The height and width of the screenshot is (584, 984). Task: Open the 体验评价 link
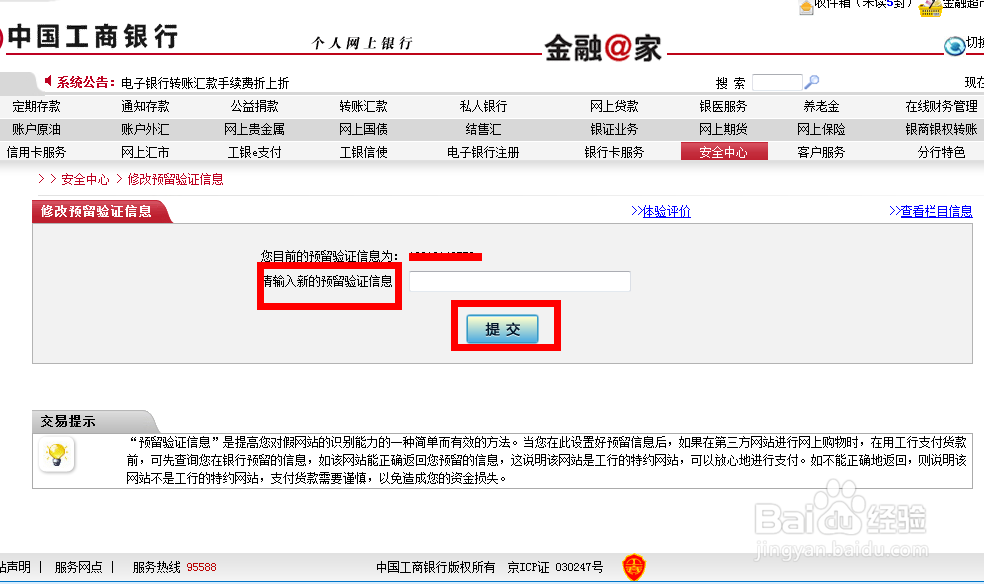coord(667,211)
